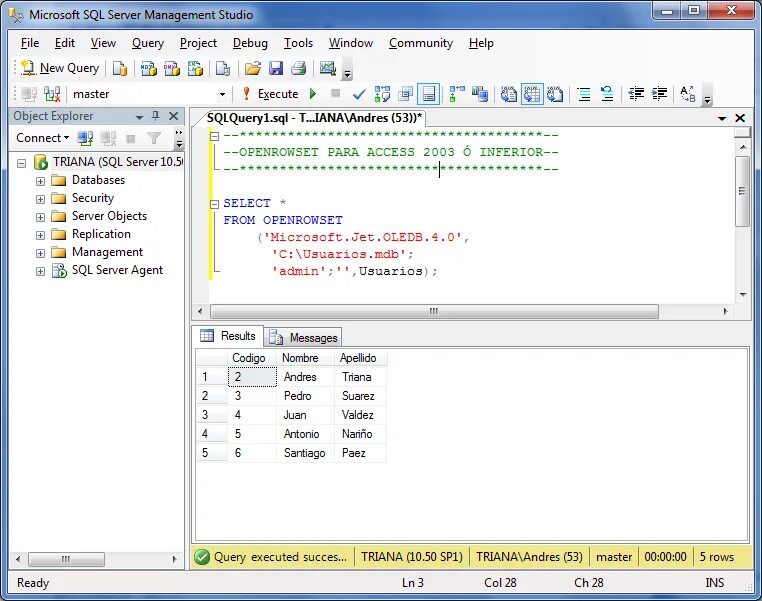762x601 pixels.
Task: Click the New Query toolbar button
Action: (x=61, y=69)
